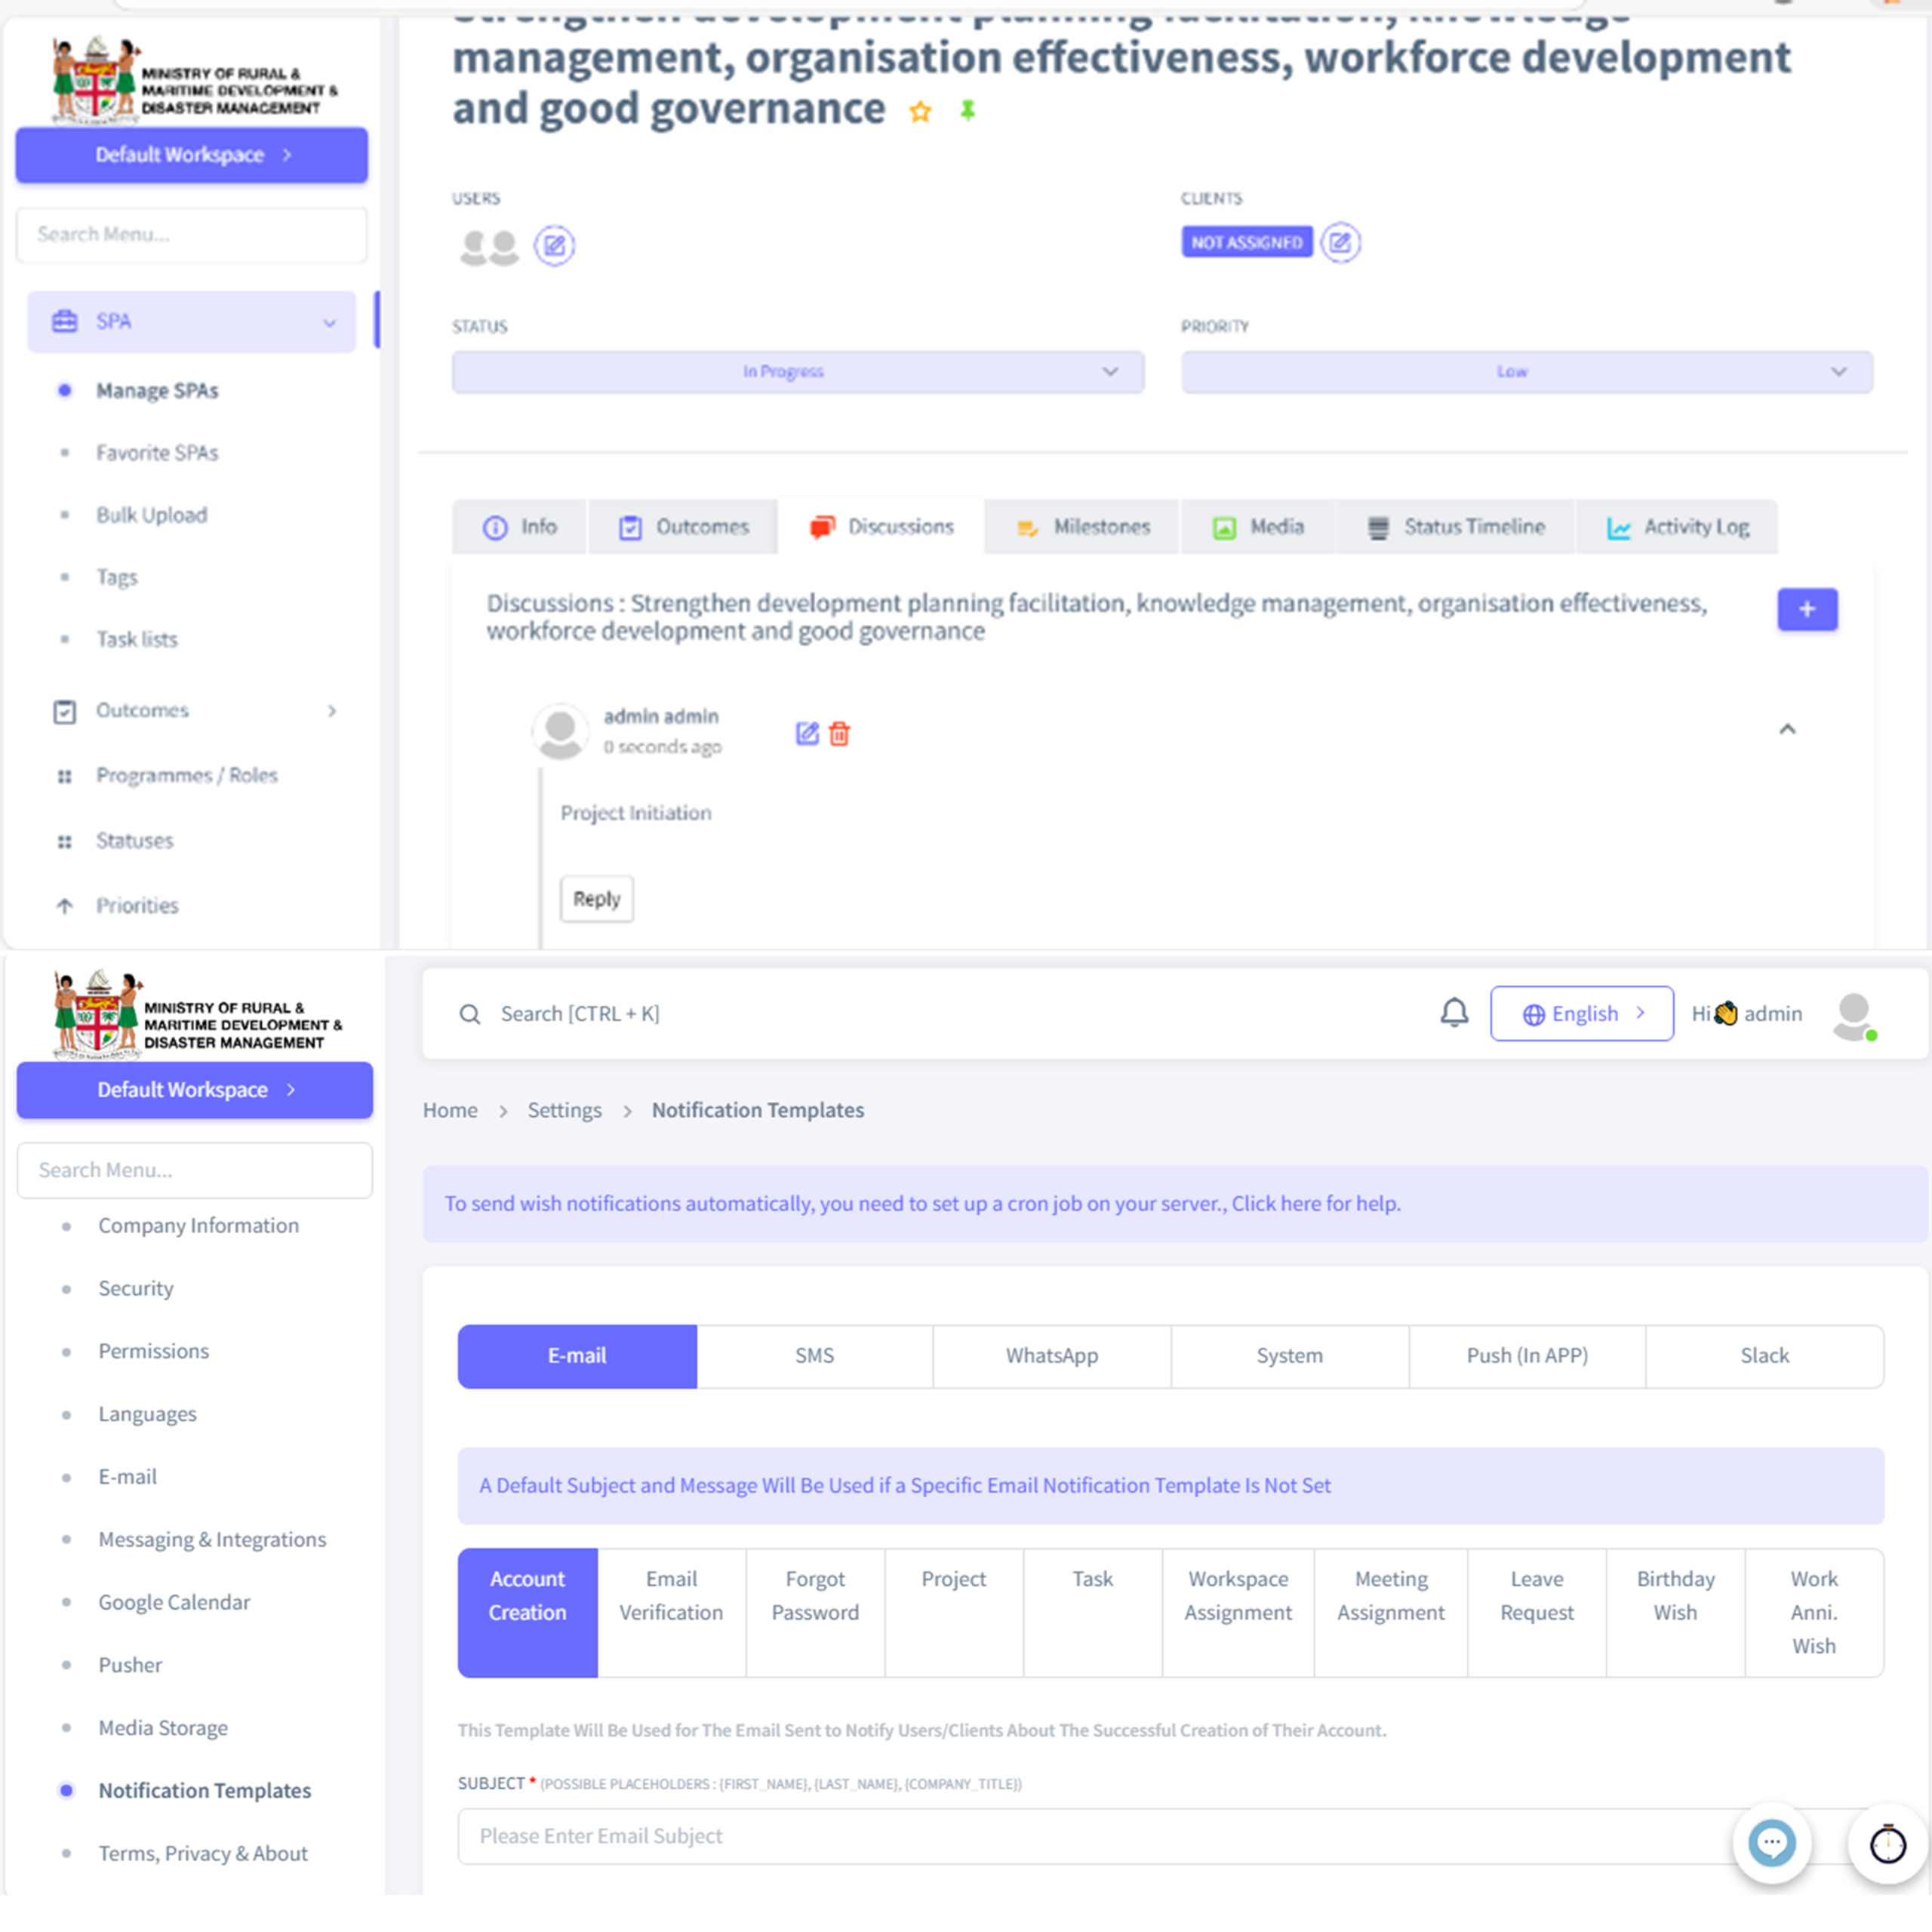Open the English language dropdown

(x=1581, y=1013)
